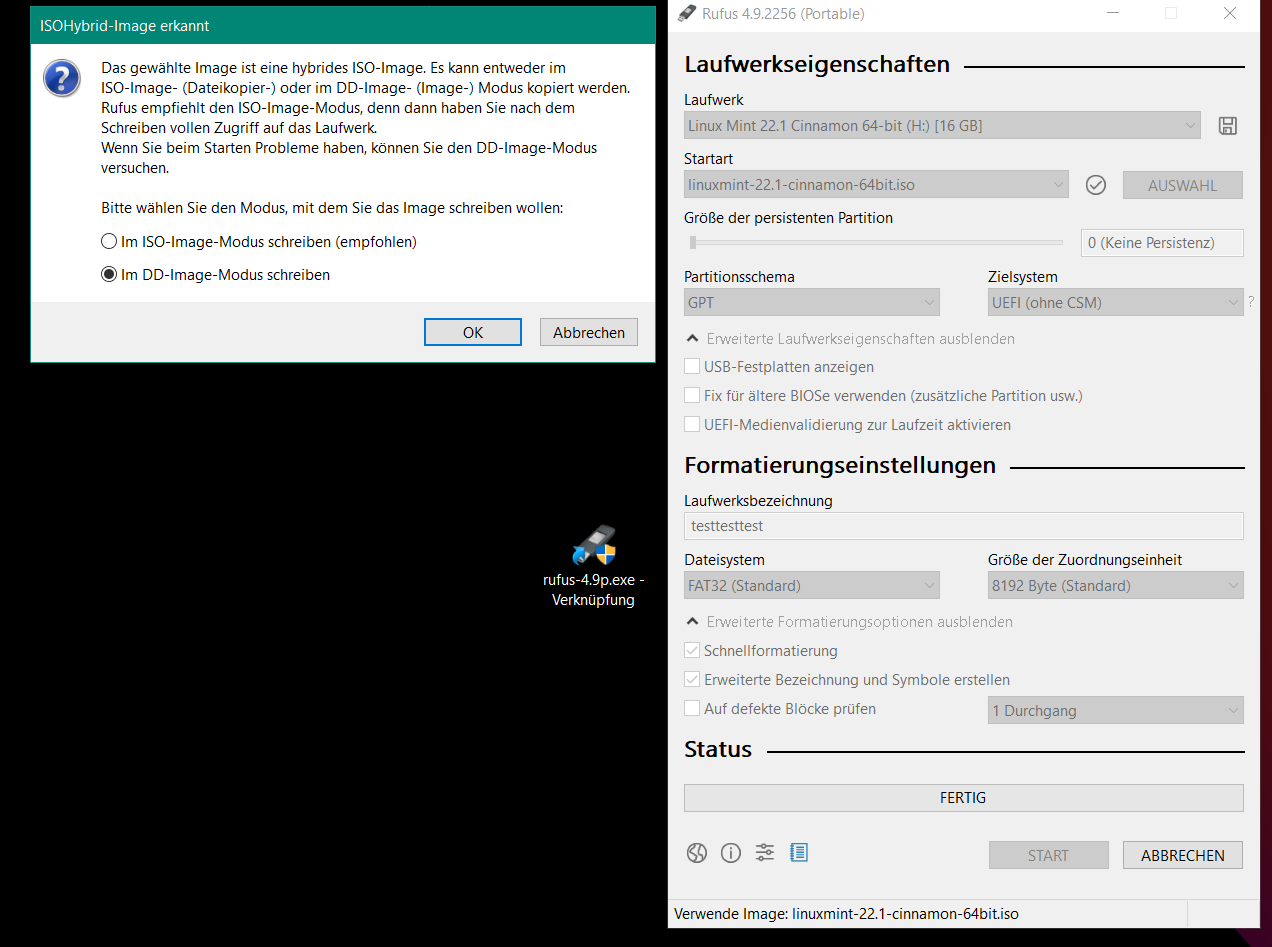Viewport: 1272px width, 947px height.
Task: Click the AUSWAHL button
Action: 1183,185
